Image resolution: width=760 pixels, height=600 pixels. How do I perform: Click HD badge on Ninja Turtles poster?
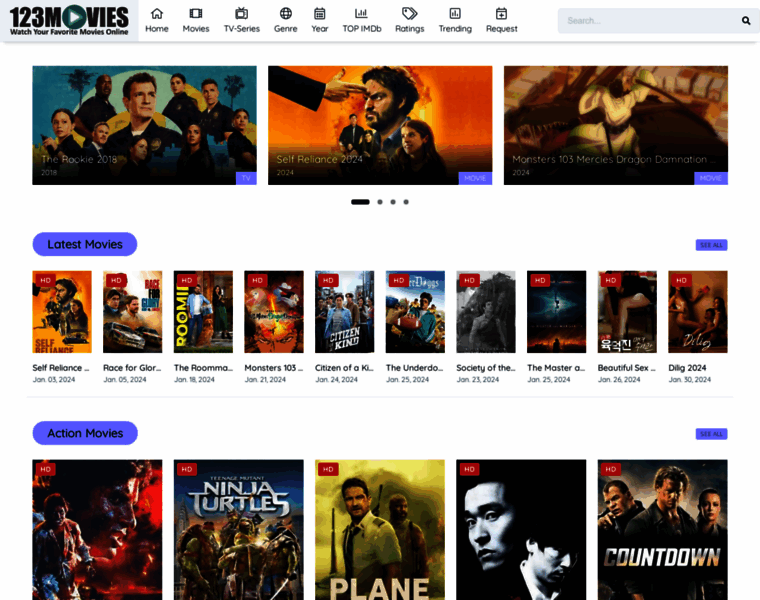tap(187, 469)
